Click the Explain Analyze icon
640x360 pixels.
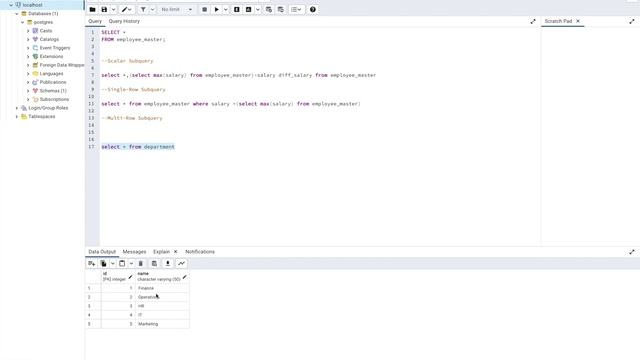[x=248, y=9]
